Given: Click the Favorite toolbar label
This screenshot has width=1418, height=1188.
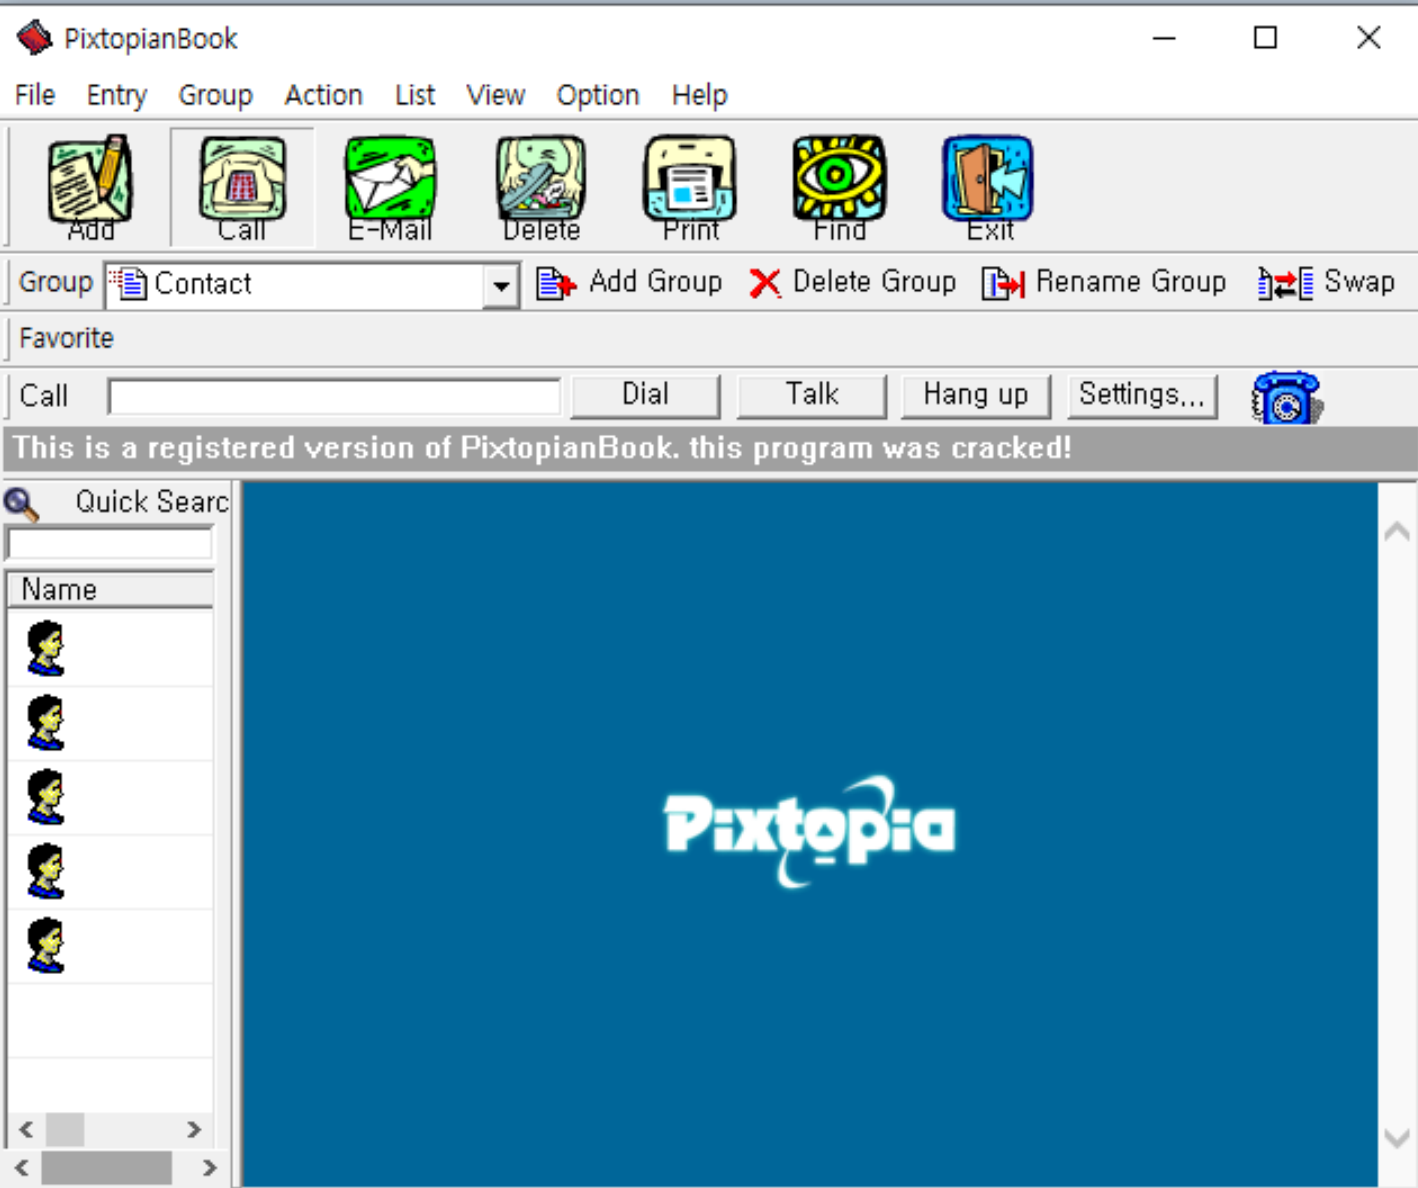Looking at the screenshot, I should (x=66, y=338).
